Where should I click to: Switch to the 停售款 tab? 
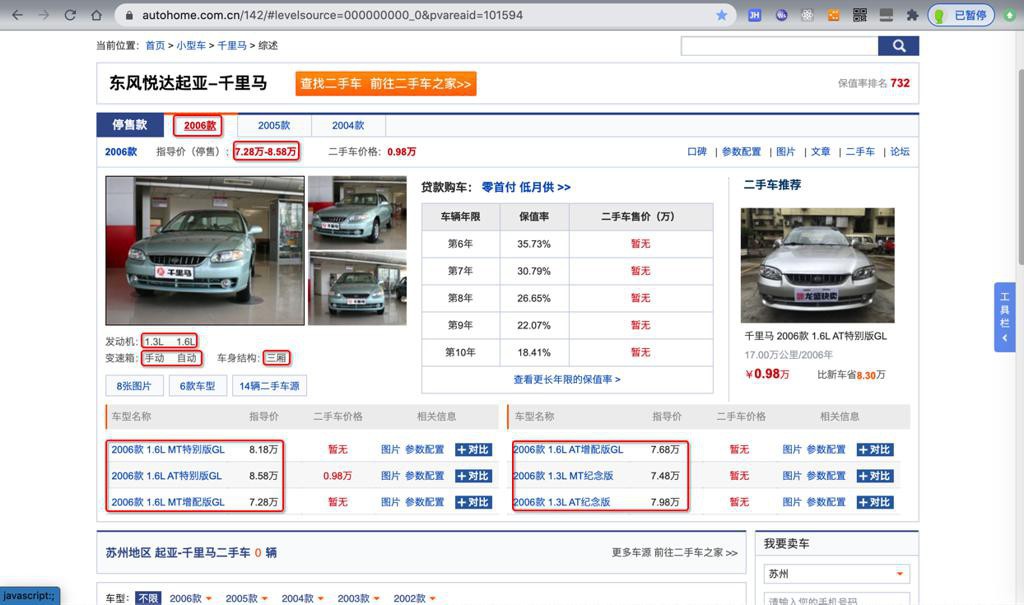point(129,125)
